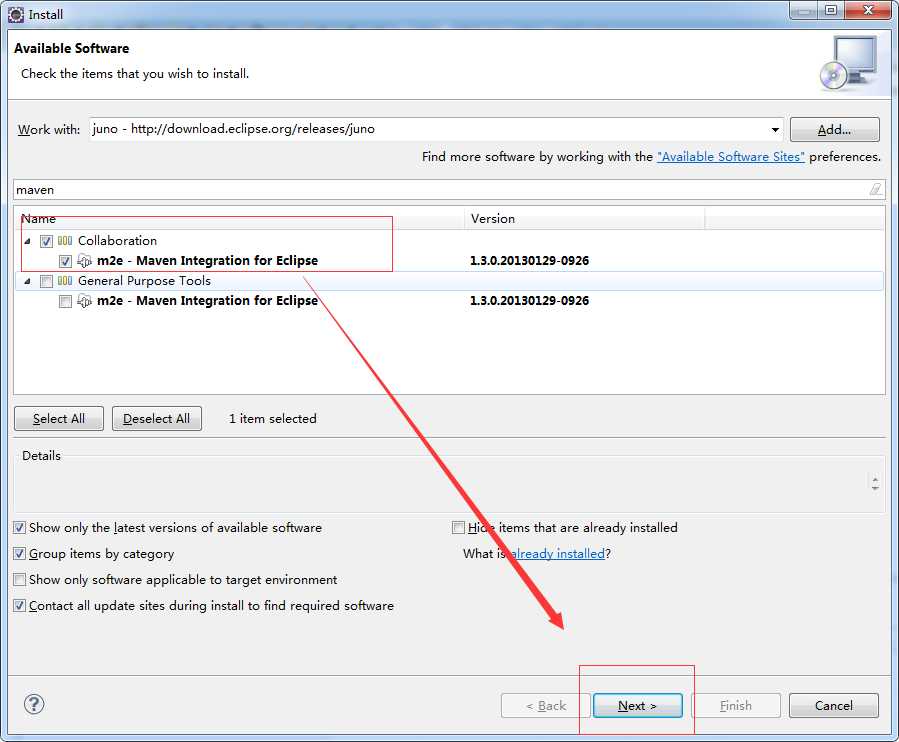Toggle Show only software applicable to target environment
The width and height of the screenshot is (899, 742).
[19, 580]
